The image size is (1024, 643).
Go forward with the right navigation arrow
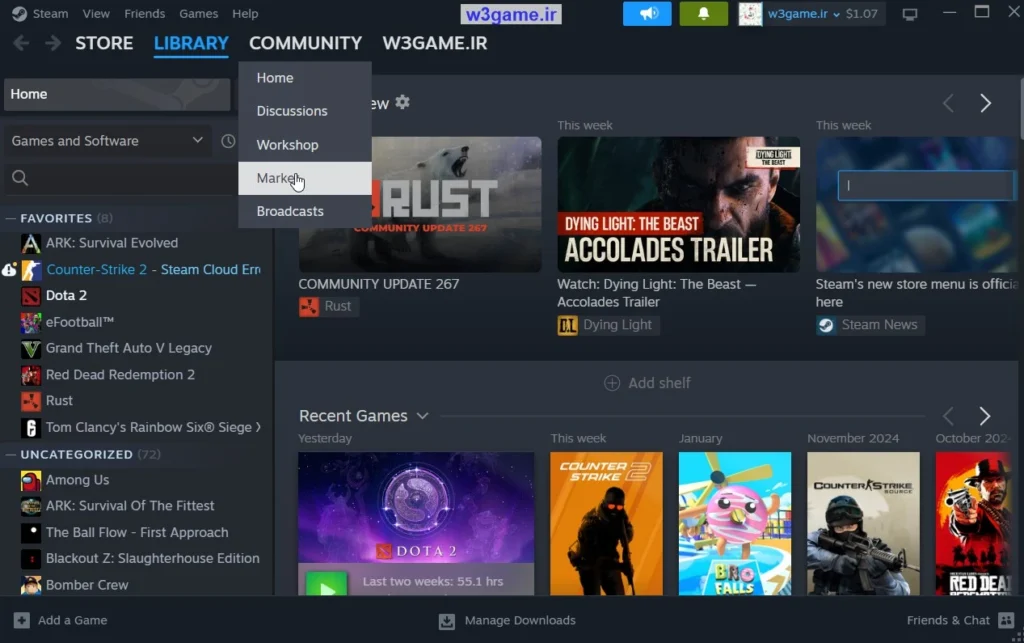point(53,43)
